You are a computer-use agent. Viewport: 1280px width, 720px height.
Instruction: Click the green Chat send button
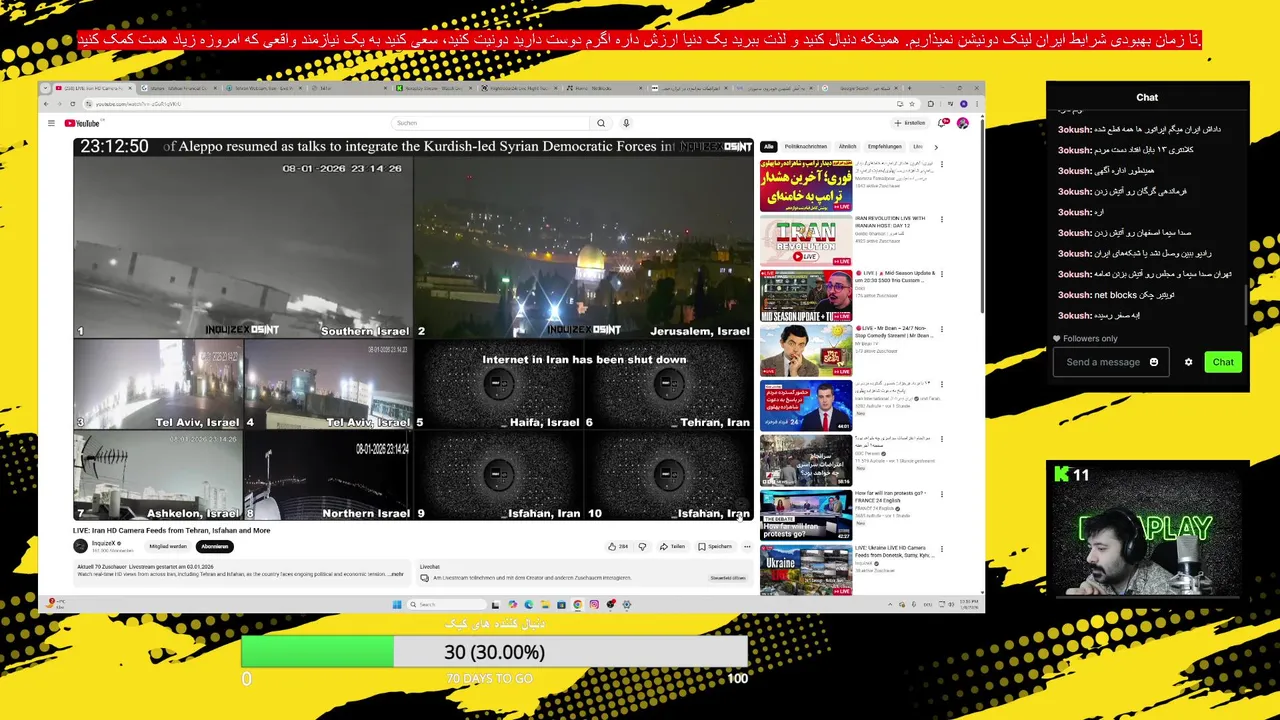coord(1223,362)
